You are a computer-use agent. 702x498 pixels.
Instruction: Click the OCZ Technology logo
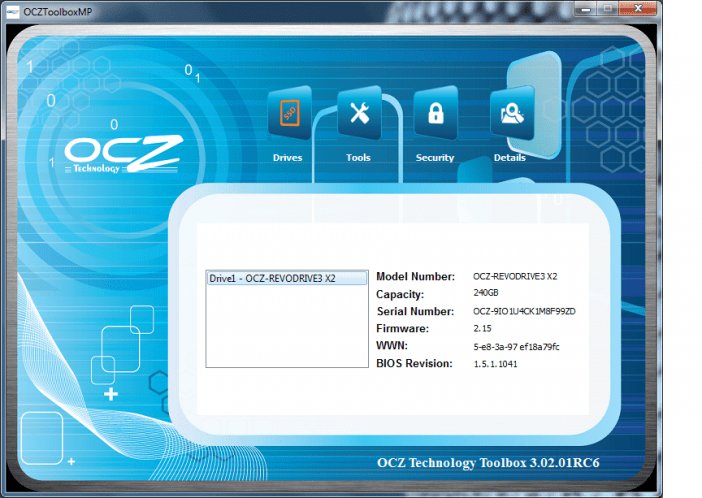pos(124,155)
